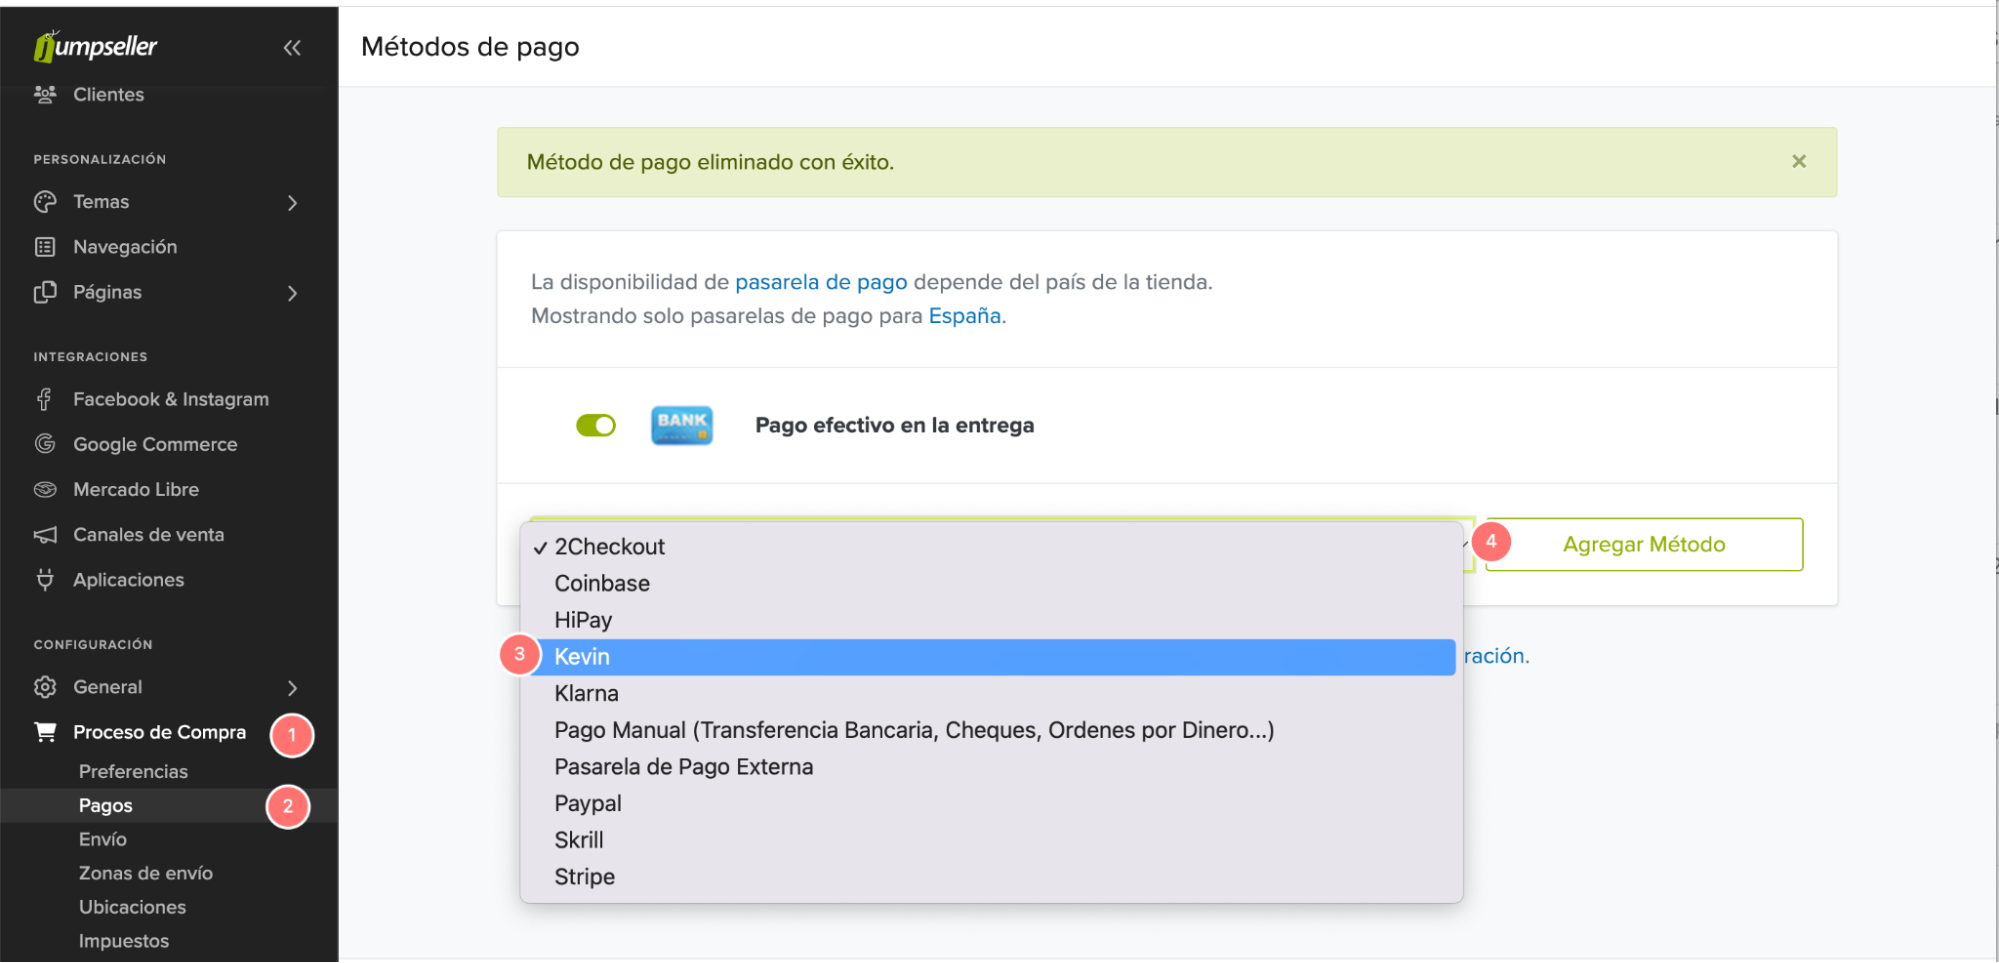Select Pagos submenu item
Viewport: 1999px width, 963px height.
[105, 806]
